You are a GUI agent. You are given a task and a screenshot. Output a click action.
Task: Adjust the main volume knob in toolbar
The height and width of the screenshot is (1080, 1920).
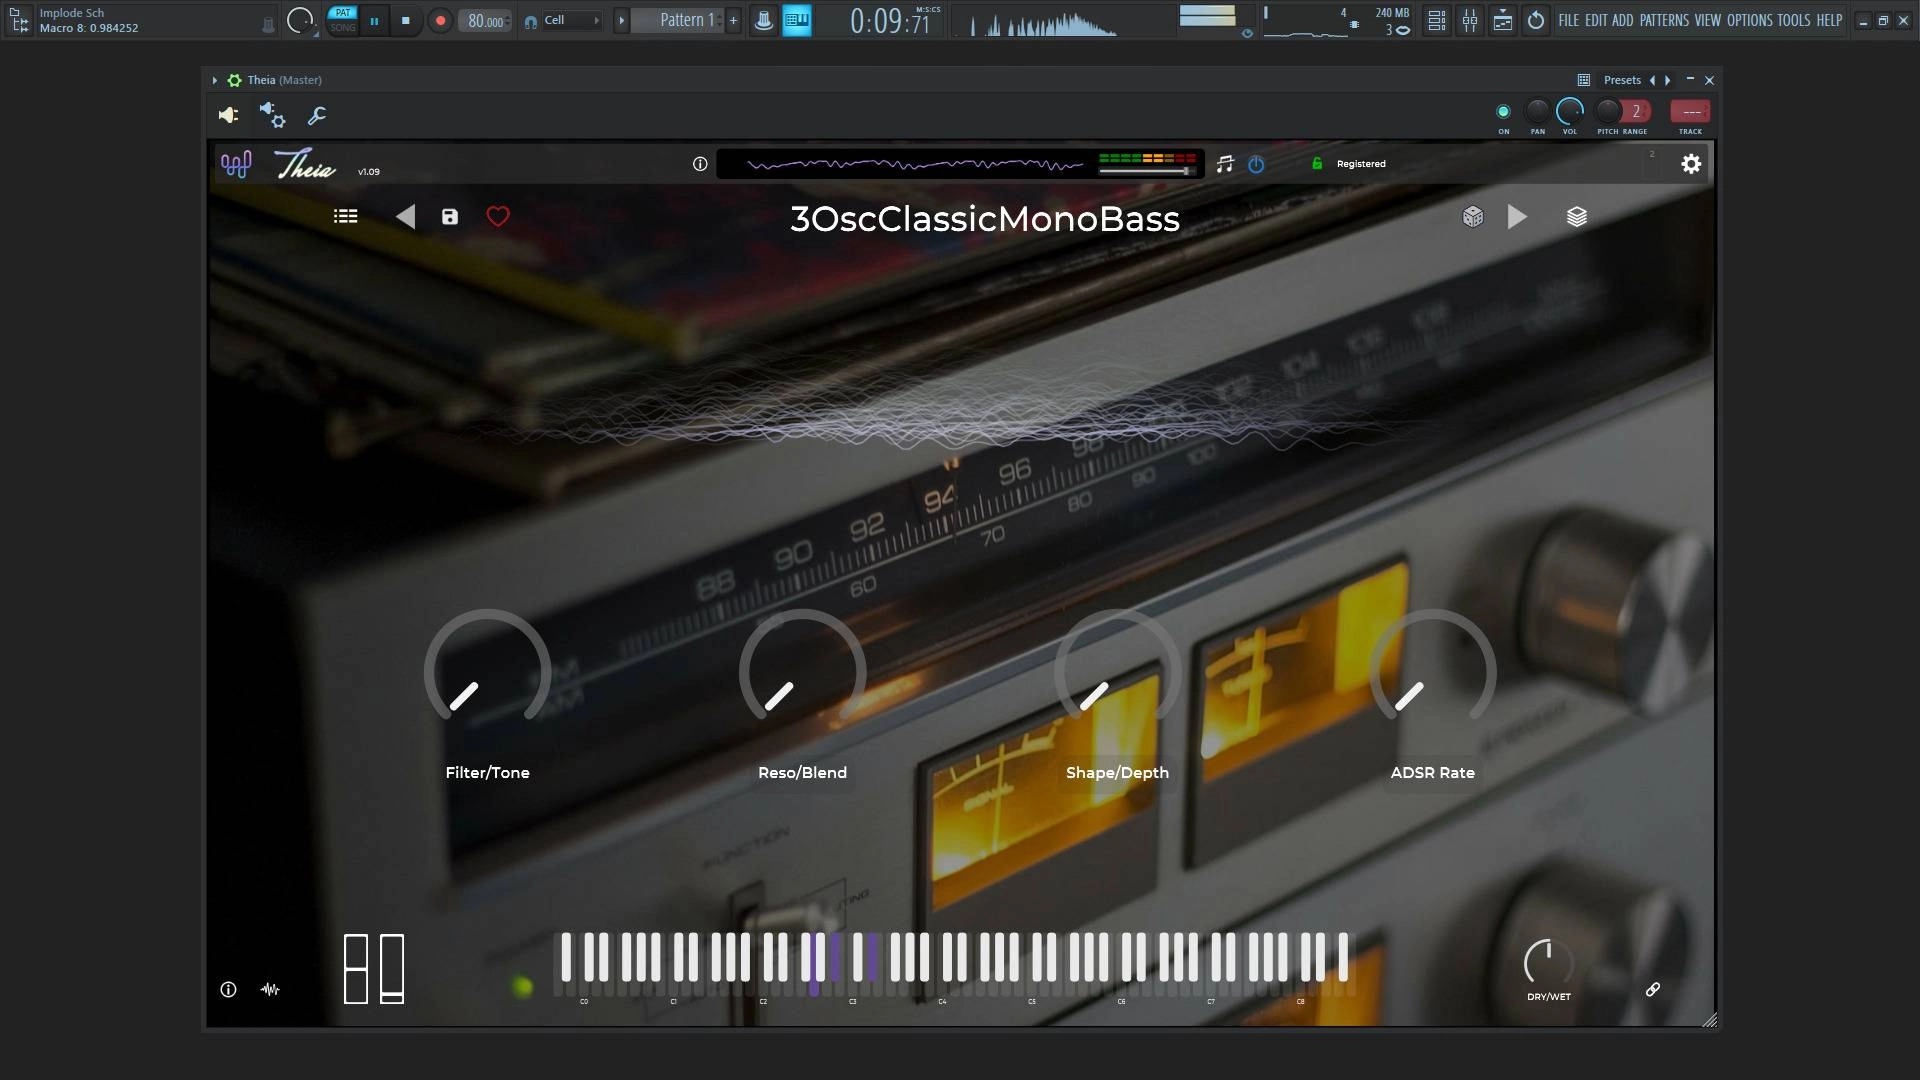pos(299,20)
